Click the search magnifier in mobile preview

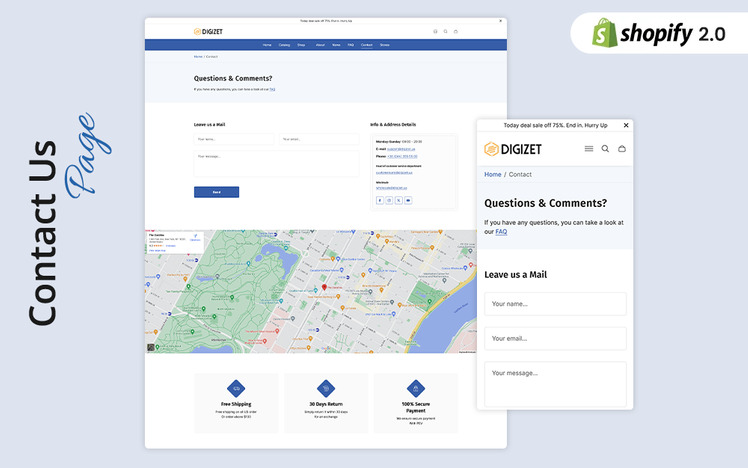pyautogui.click(x=605, y=149)
